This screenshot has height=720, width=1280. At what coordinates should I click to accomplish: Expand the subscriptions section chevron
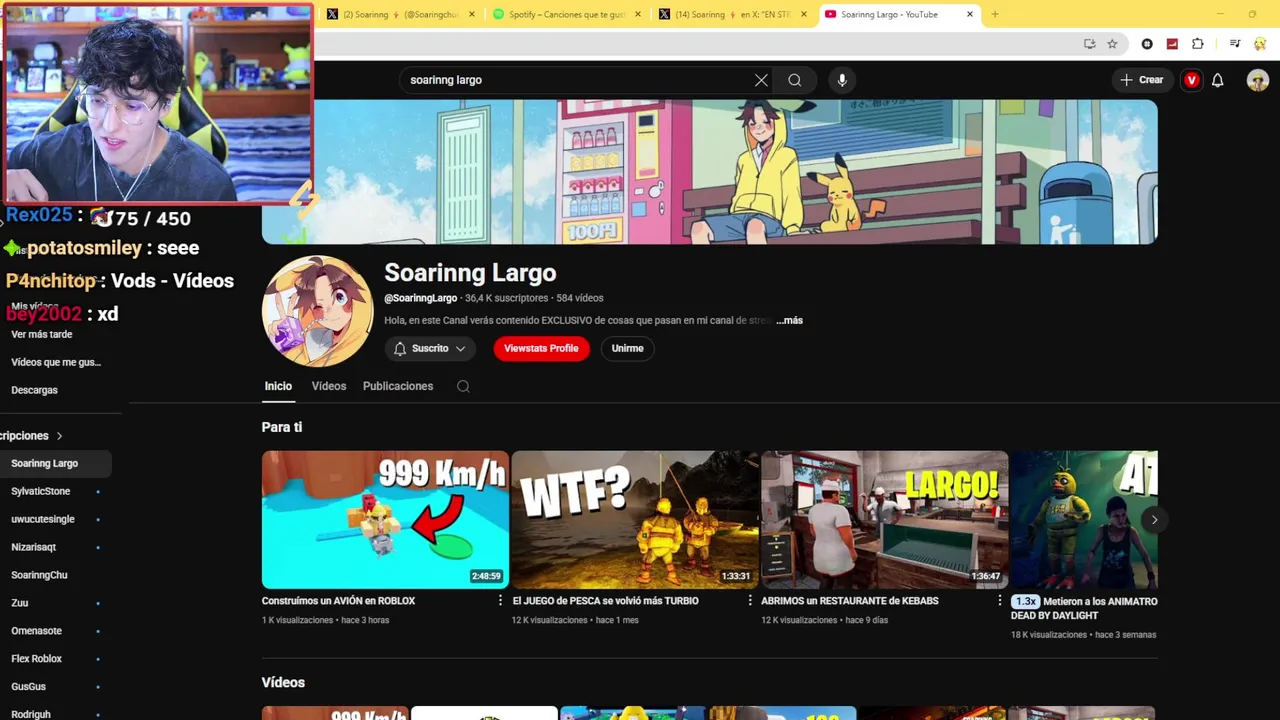[59, 436]
